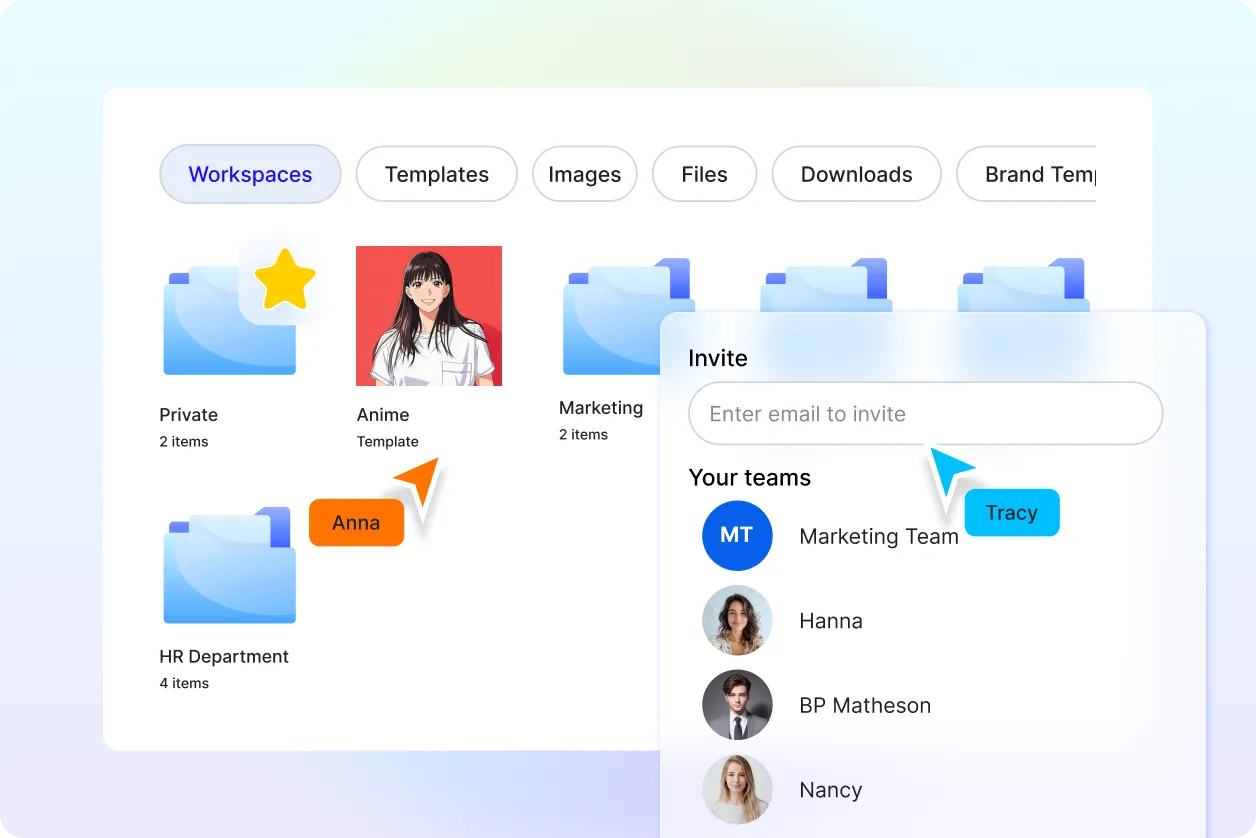Click Nancy's profile avatar
Viewport: 1256px width, 838px height.
(x=737, y=789)
